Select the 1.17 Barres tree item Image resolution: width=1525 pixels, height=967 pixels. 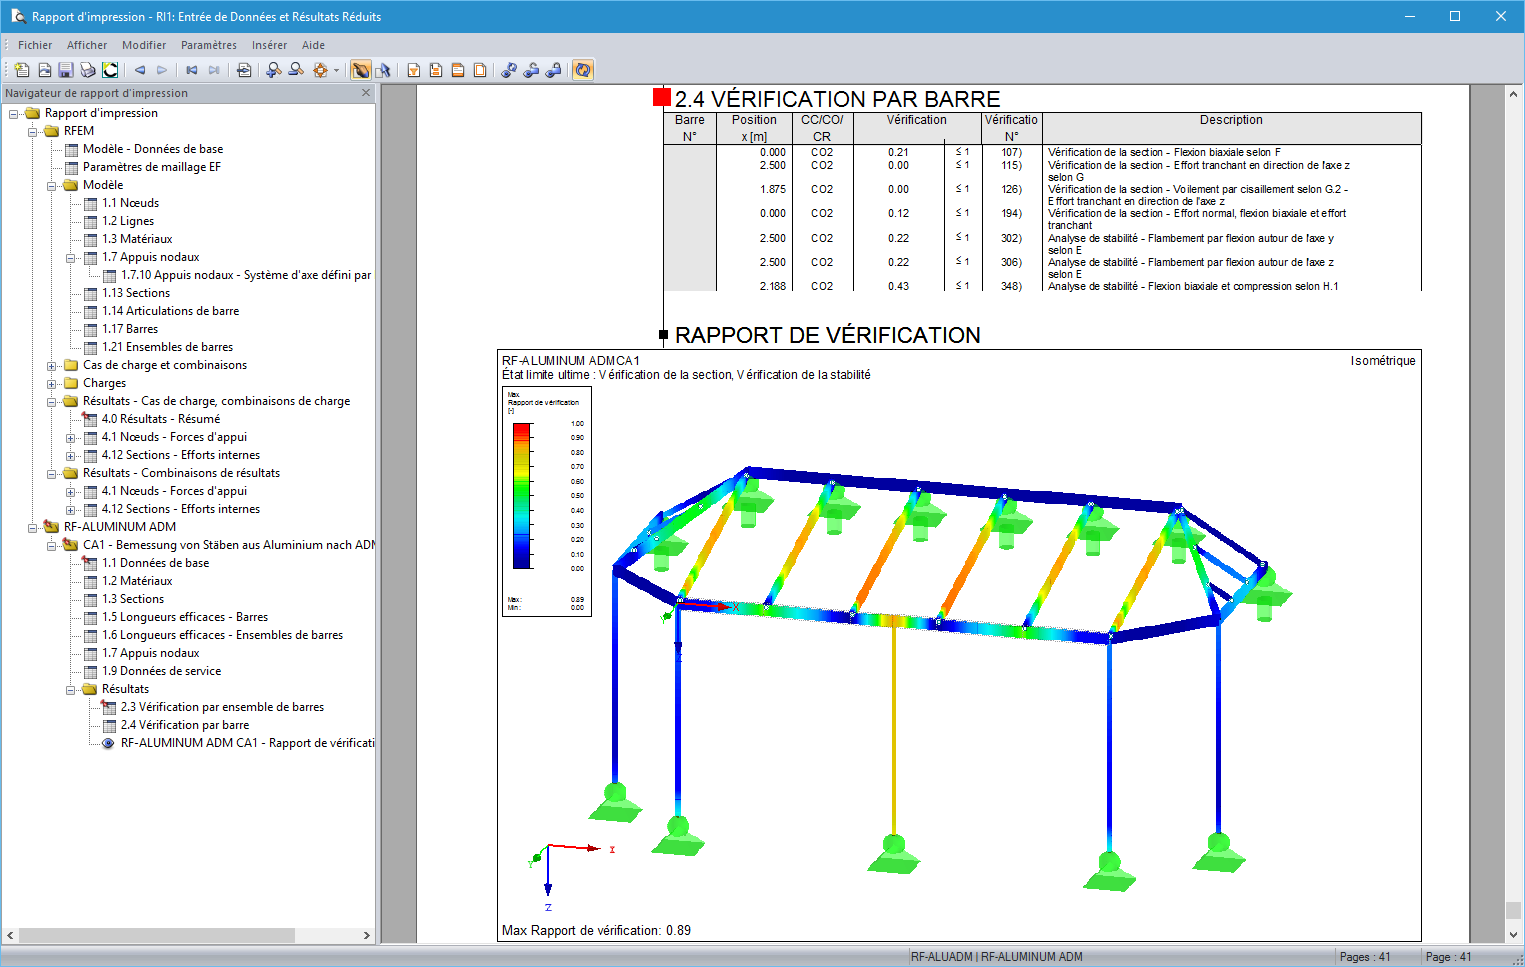(130, 329)
